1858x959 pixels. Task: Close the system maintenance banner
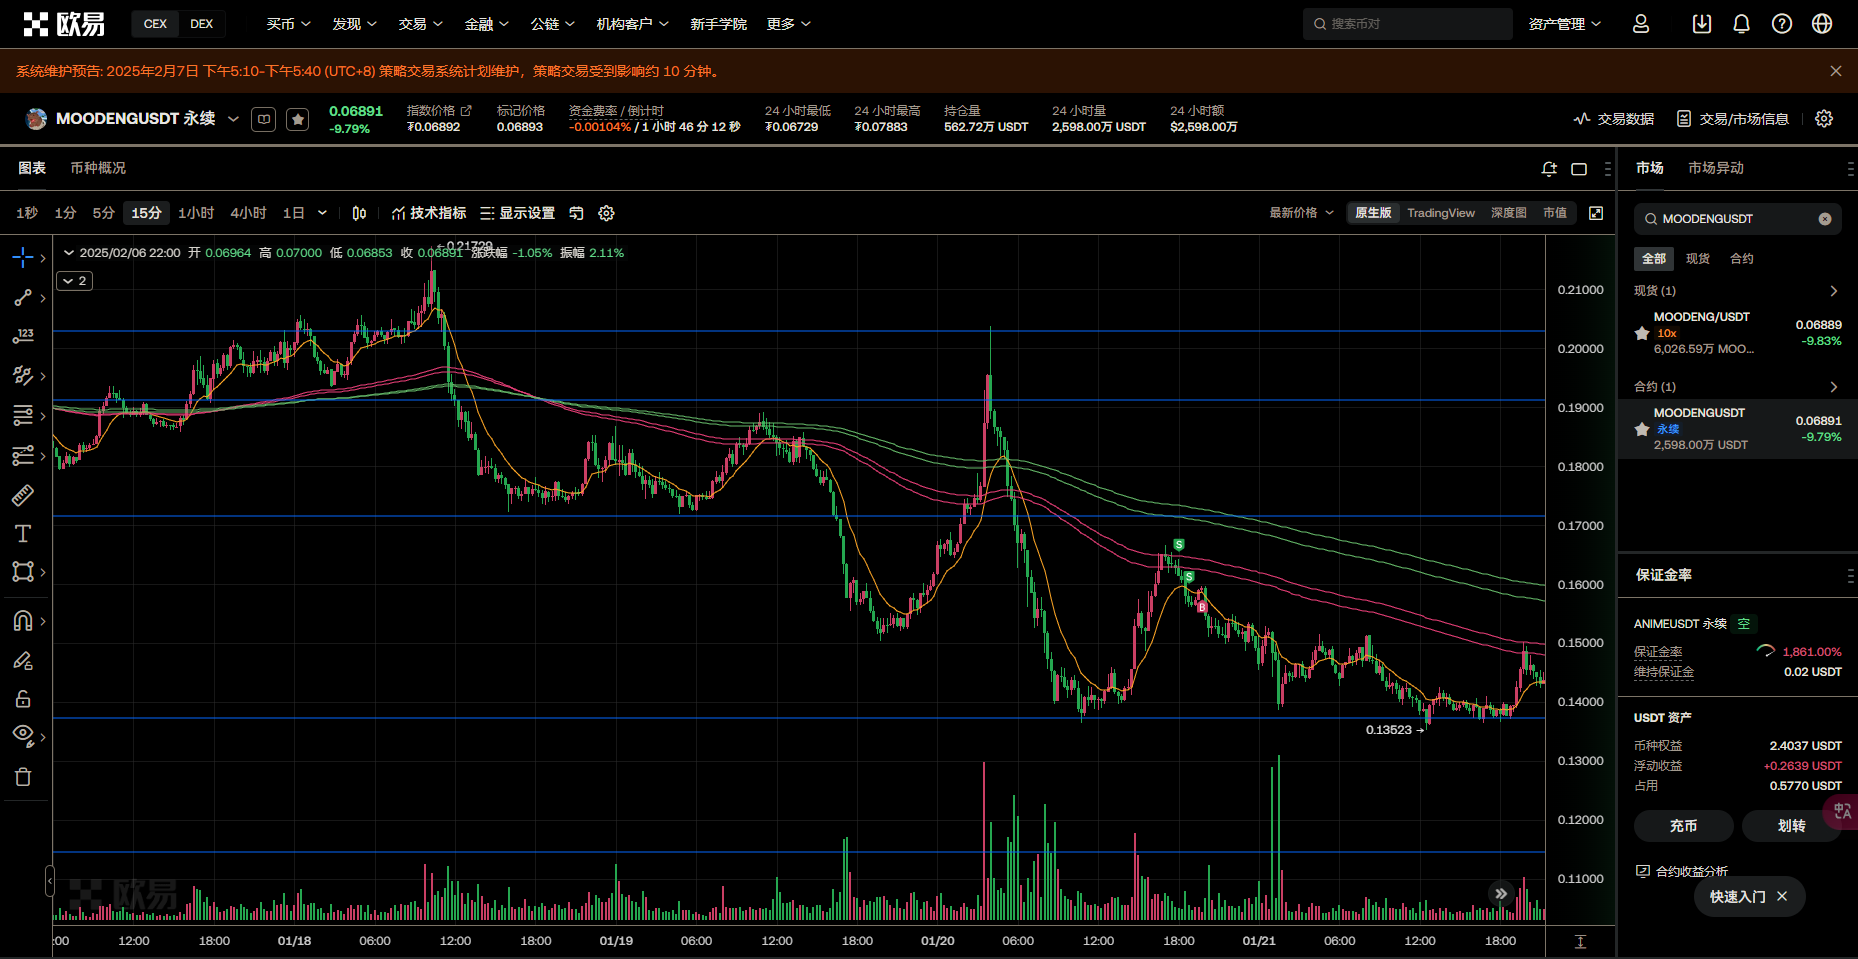(x=1836, y=71)
